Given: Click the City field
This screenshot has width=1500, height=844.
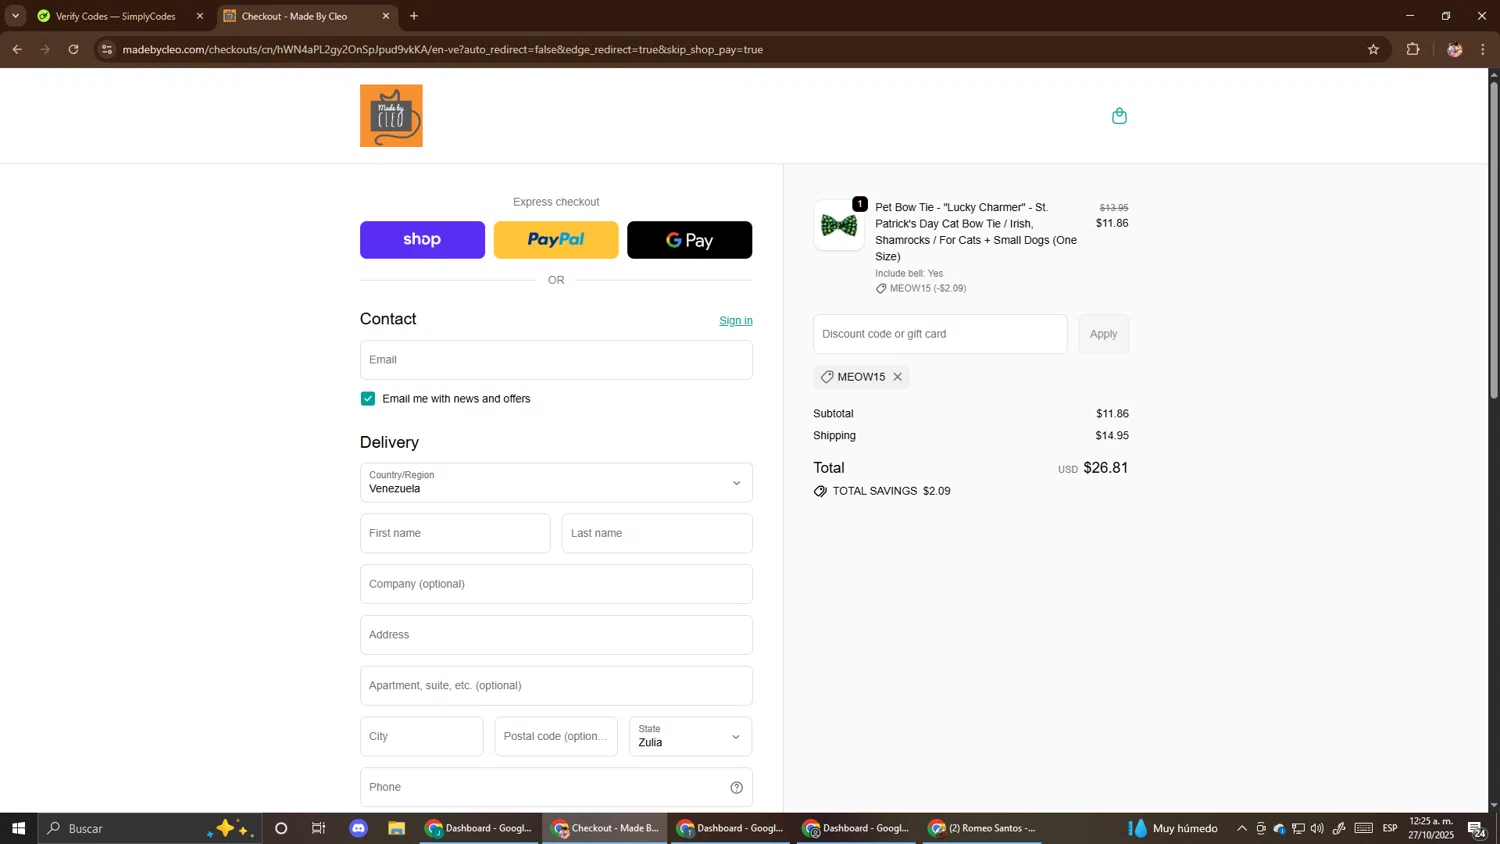Looking at the screenshot, I should tap(422, 737).
